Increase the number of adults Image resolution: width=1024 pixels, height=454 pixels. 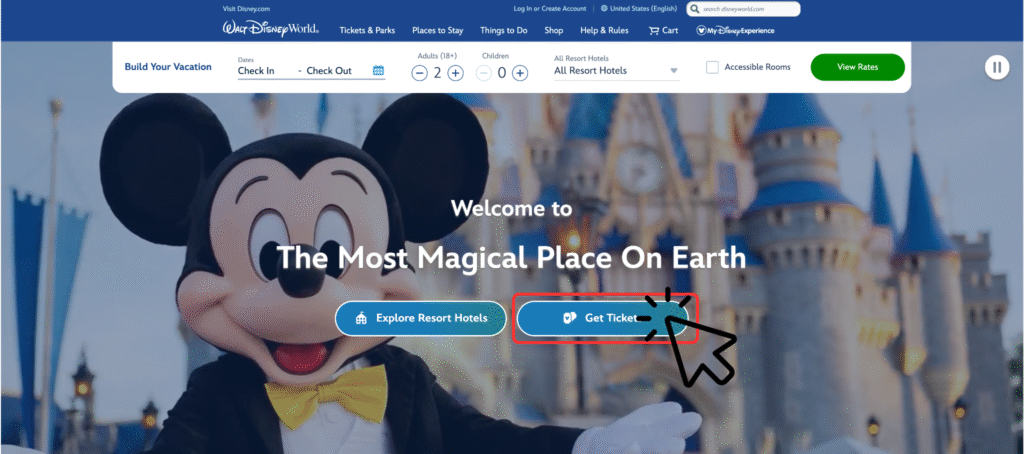tap(456, 73)
